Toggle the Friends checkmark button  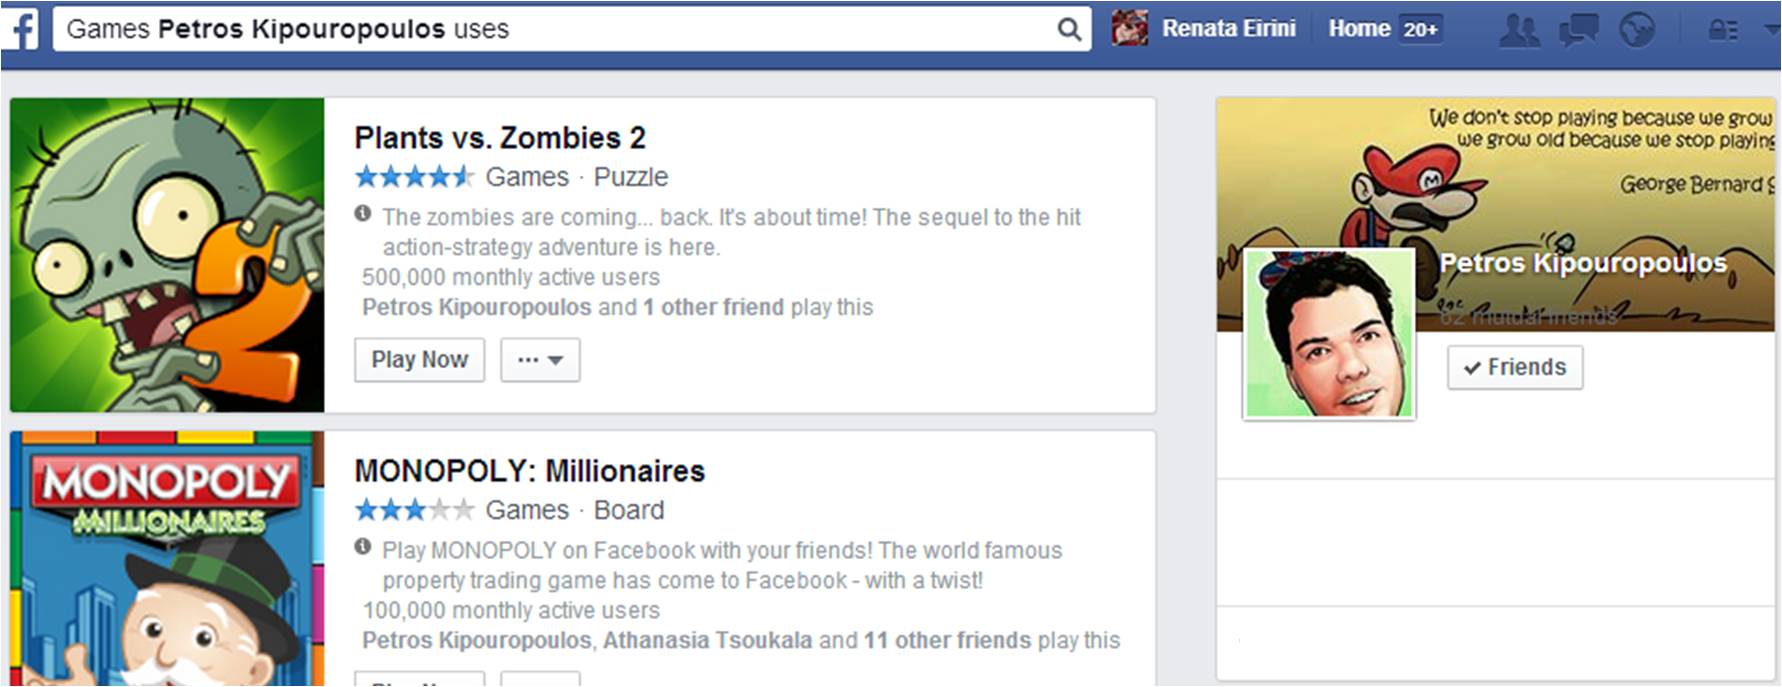tap(1515, 367)
